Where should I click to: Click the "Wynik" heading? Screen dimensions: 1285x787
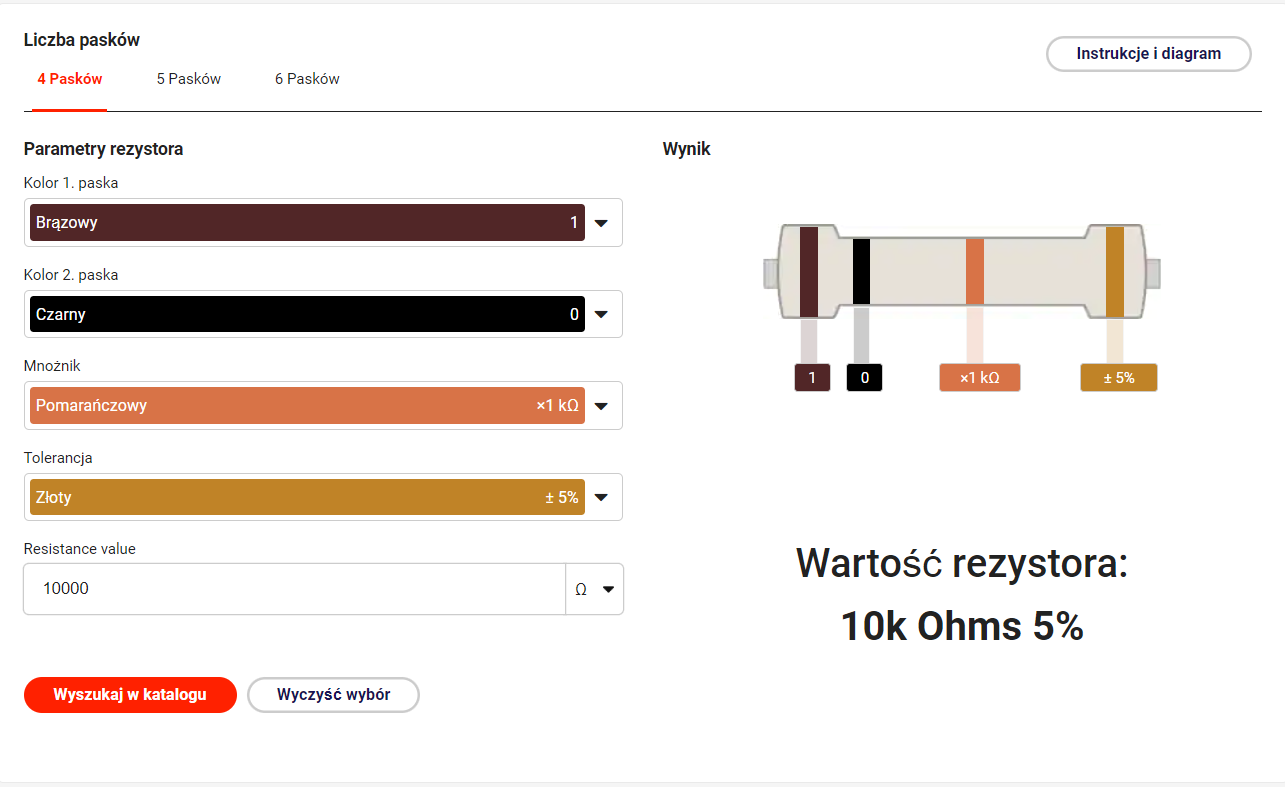[x=687, y=149]
